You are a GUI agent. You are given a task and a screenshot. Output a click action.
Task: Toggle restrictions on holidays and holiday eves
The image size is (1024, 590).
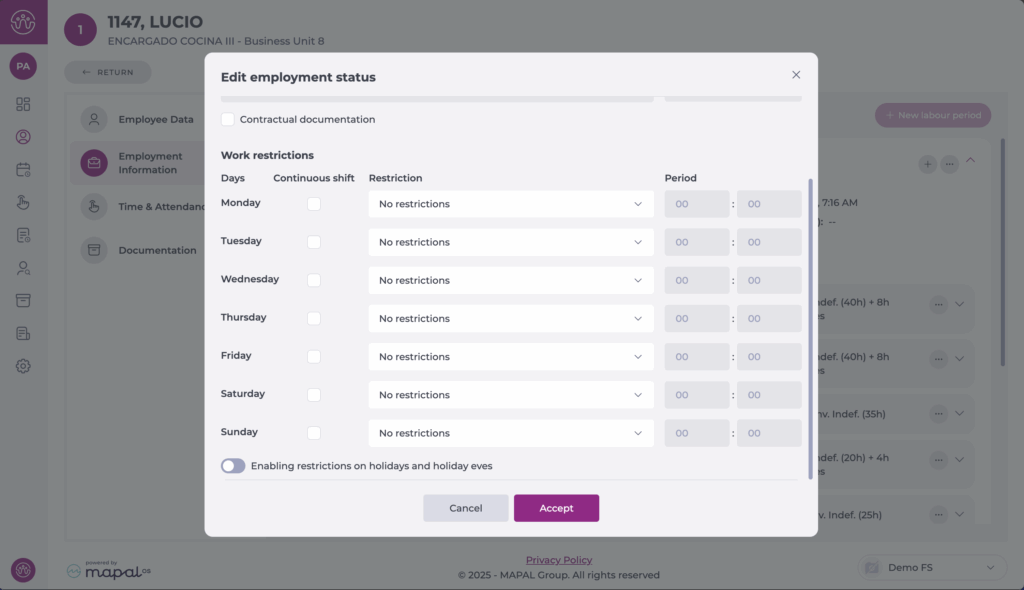[x=233, y=466]
